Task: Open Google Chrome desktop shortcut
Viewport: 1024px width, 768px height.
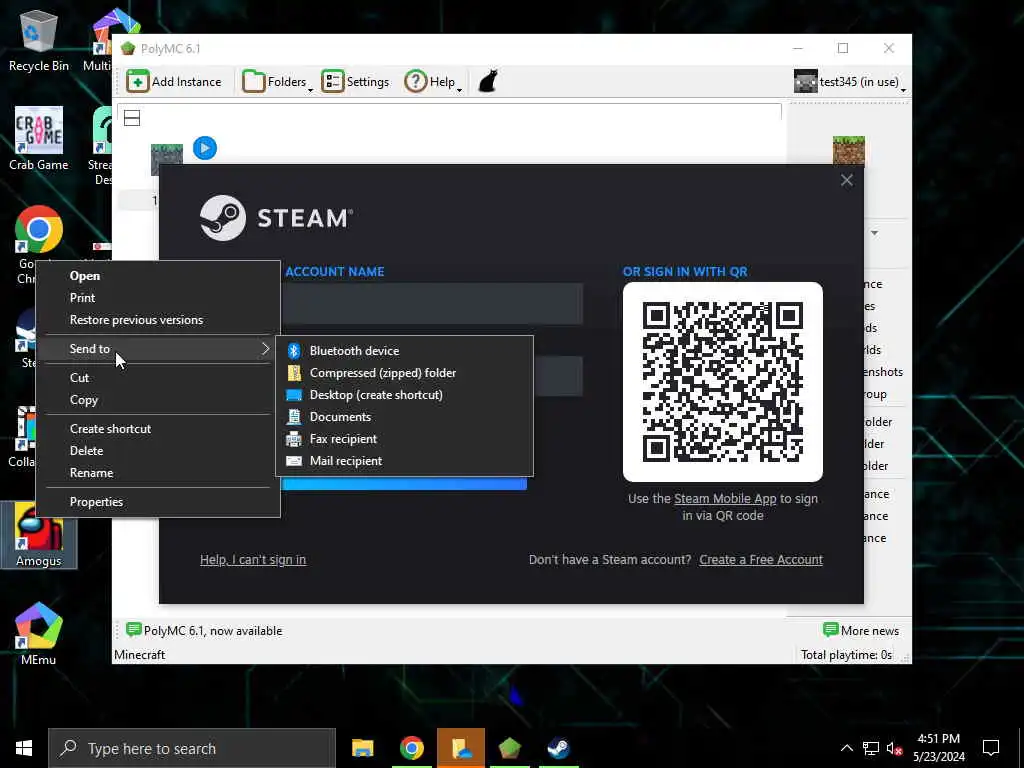Action: [x=39, y=230]
